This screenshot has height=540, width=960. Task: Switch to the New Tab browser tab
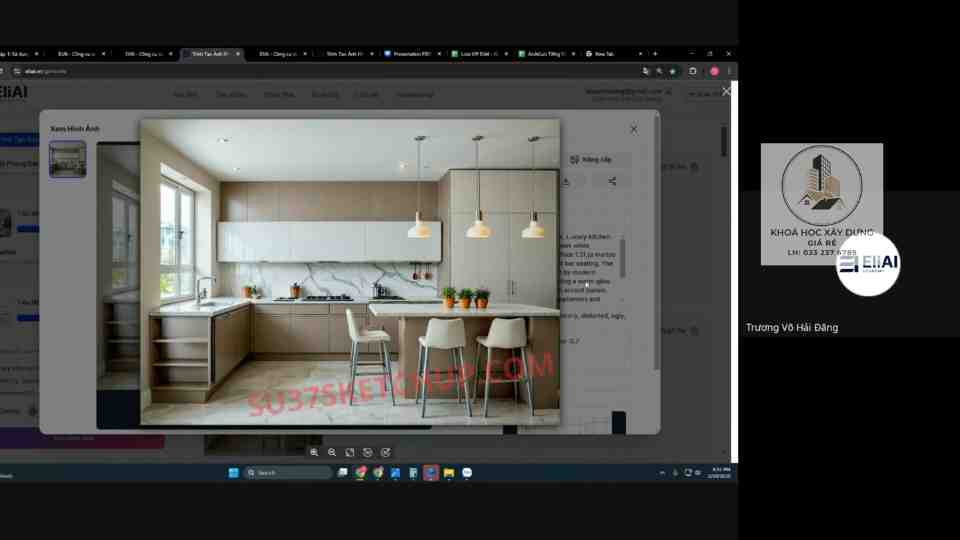(x=612, y=54)
